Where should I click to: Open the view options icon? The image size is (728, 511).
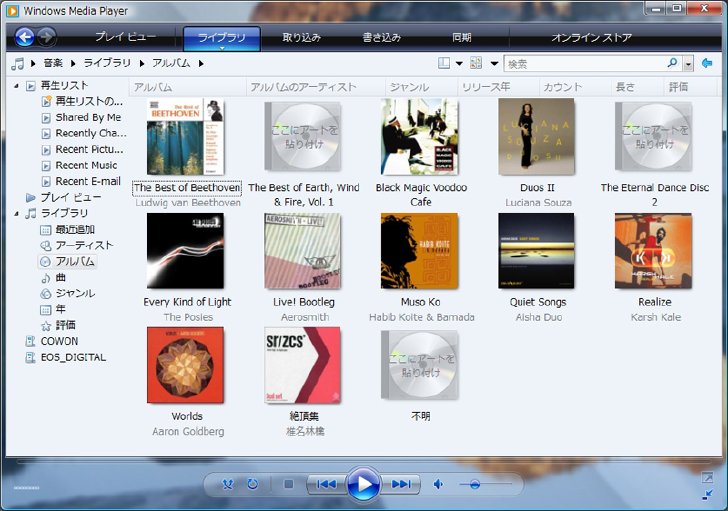[476, 63]
